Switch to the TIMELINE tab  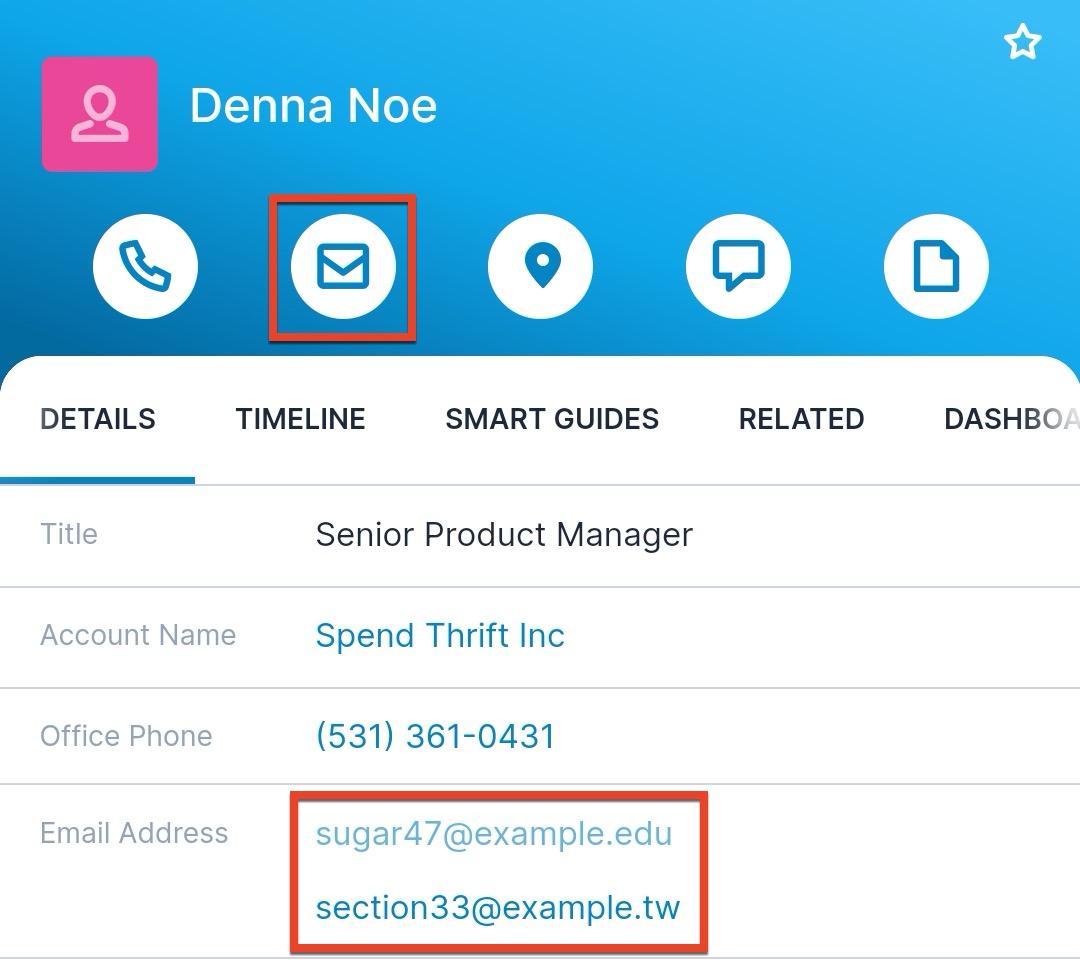(300, 419)
